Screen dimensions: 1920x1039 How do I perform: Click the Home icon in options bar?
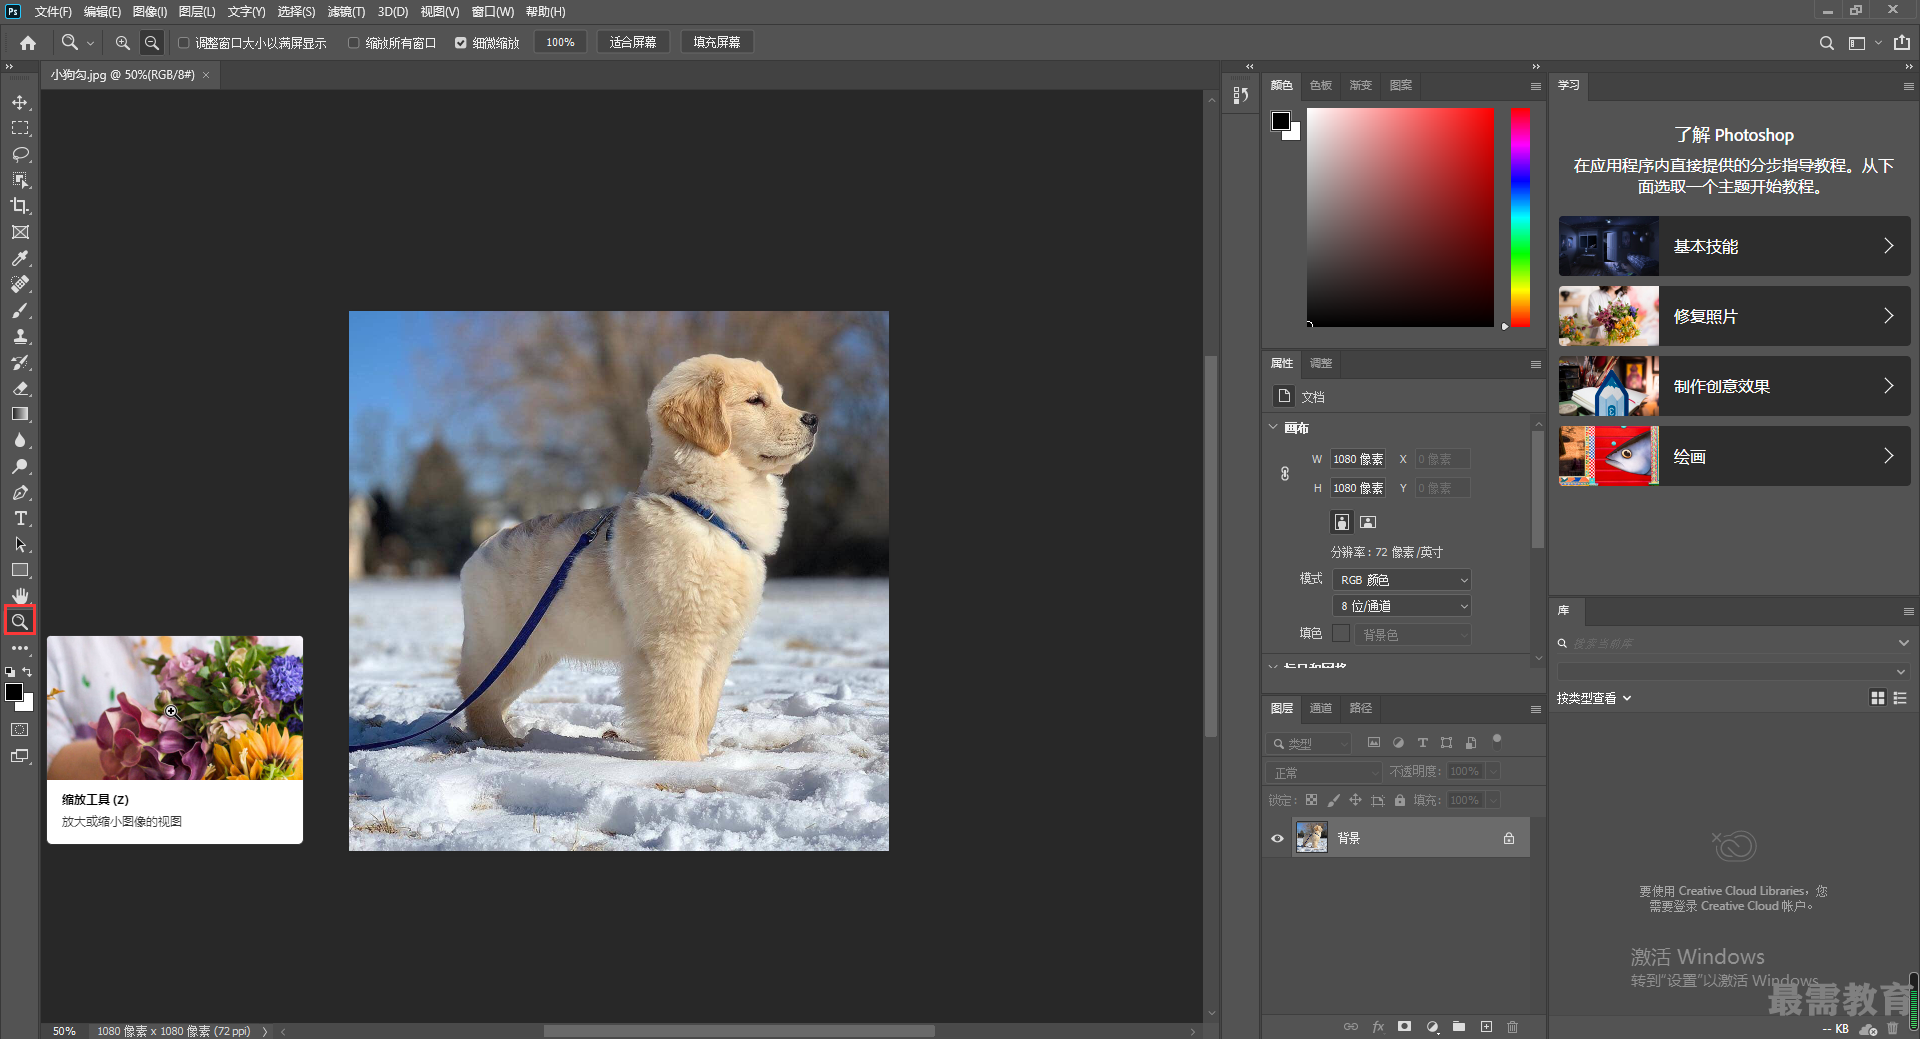[28, 43]
